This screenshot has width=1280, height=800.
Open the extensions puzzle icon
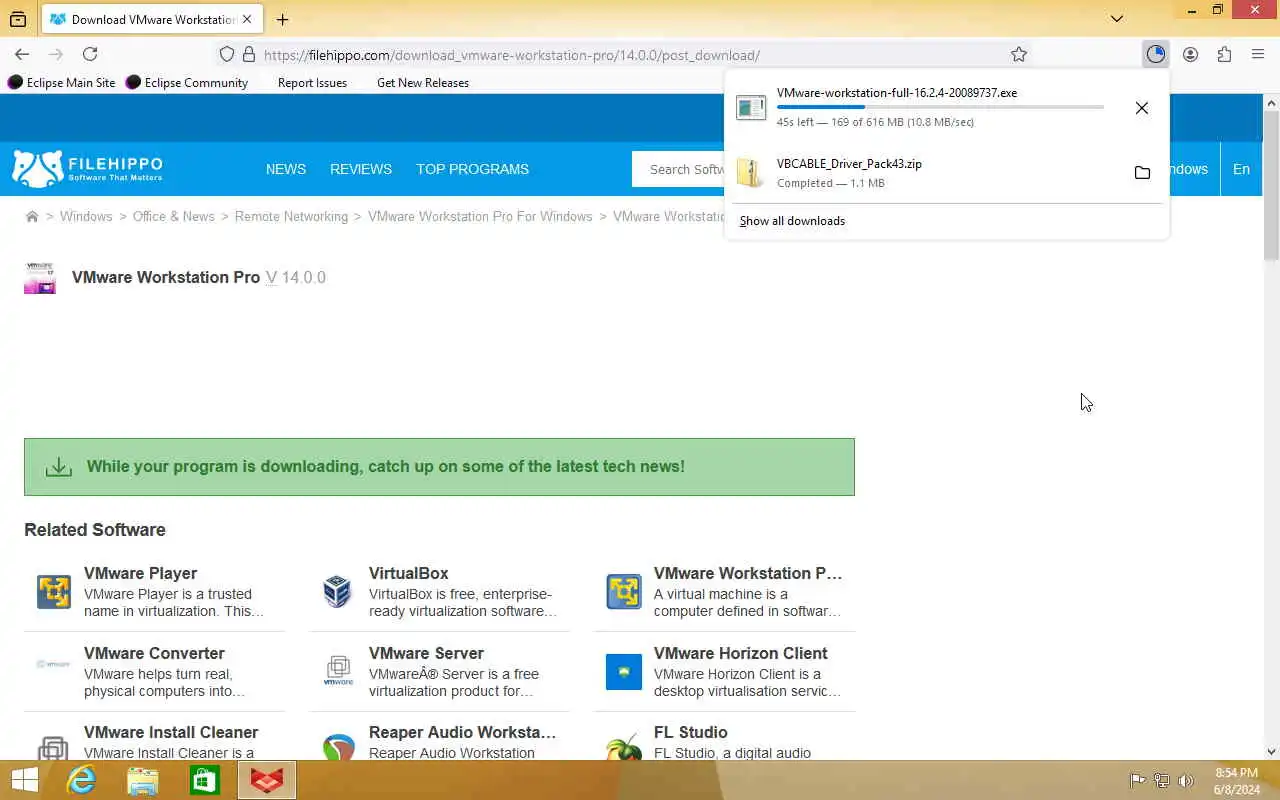pos(1224,54)
